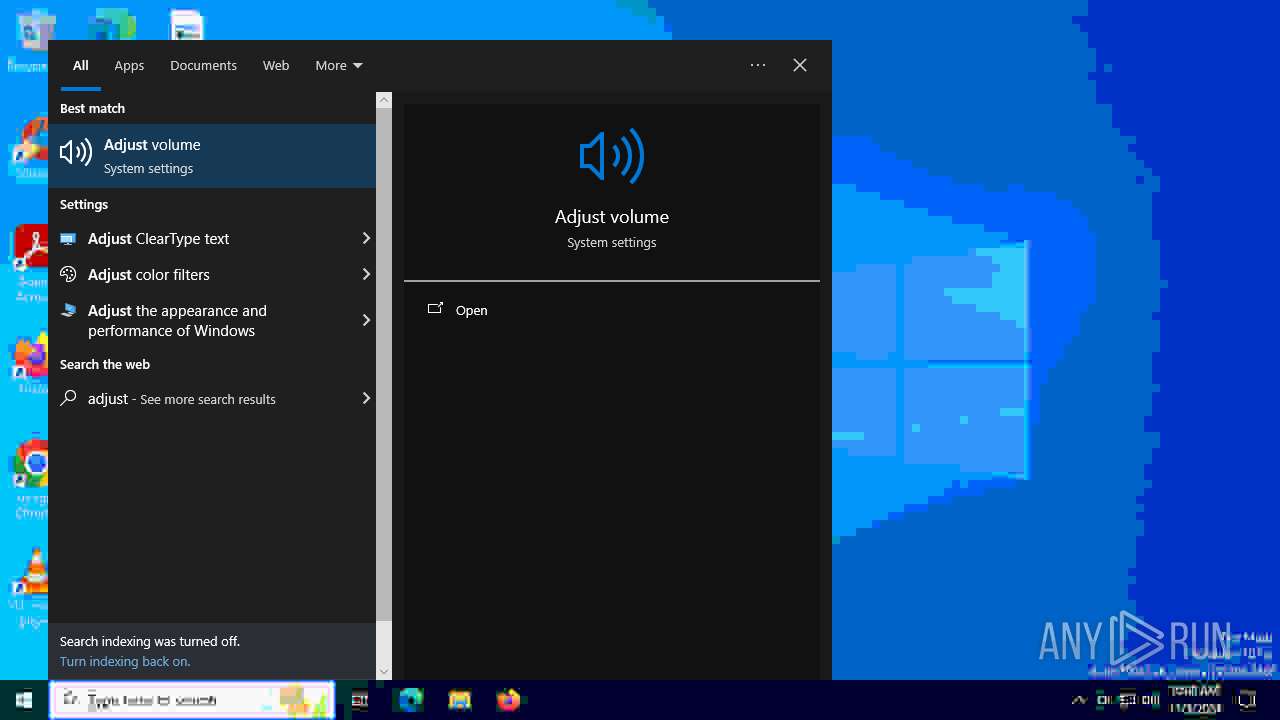Click the monitor icon next to Adjust ClearType text
Screen dimensions: 1280x720
(68, 239)
